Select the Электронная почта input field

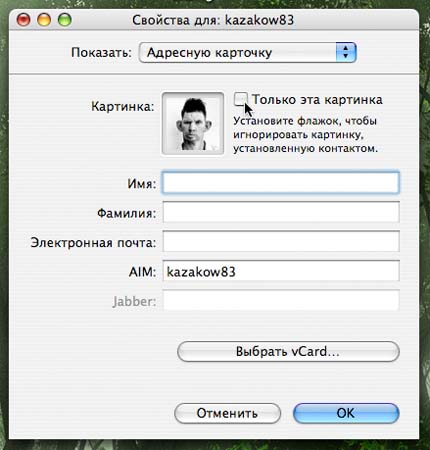281,241
